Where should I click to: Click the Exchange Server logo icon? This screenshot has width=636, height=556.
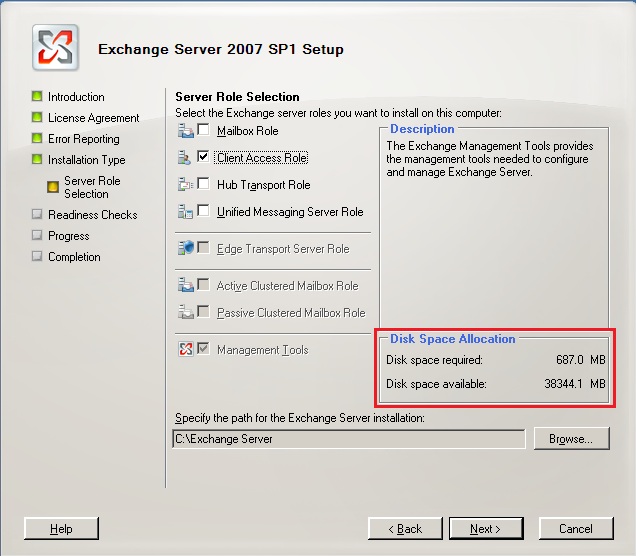tap(55, 47)
